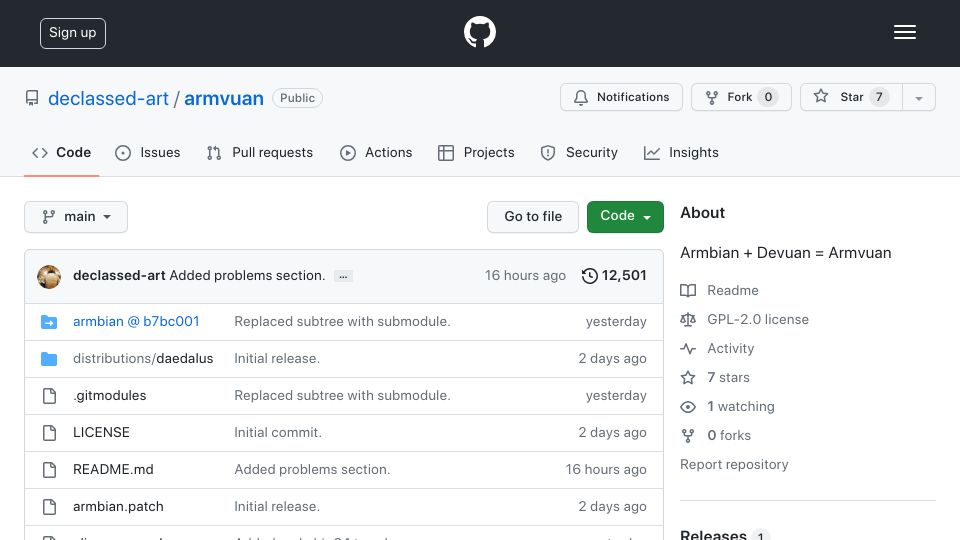
Task: Open 'Added problems section.' commit message in header
Action: [247, 276]
